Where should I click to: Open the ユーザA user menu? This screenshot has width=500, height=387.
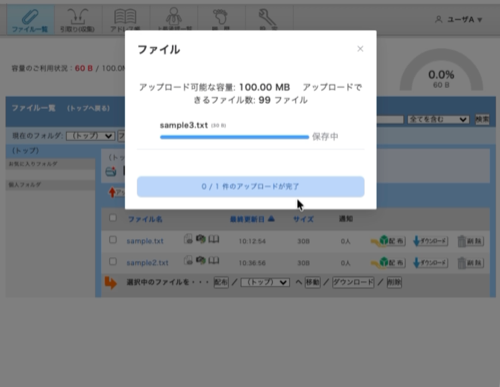click(x=459, y=20)
